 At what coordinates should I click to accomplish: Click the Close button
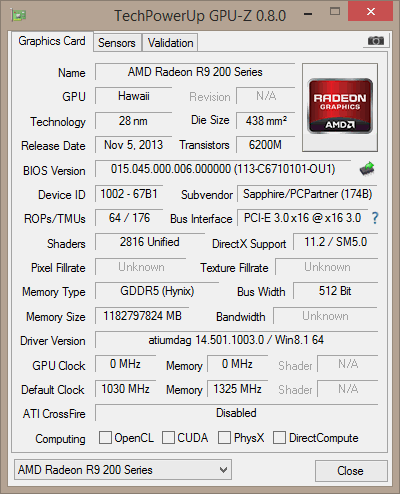(x=351, y=471)
